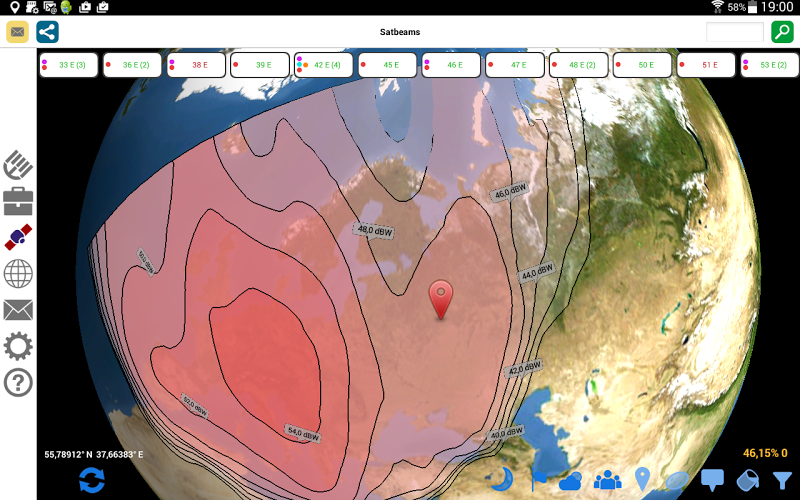
Task: Tap the battery indicator in status bar
Action: [x=752, y=7]
